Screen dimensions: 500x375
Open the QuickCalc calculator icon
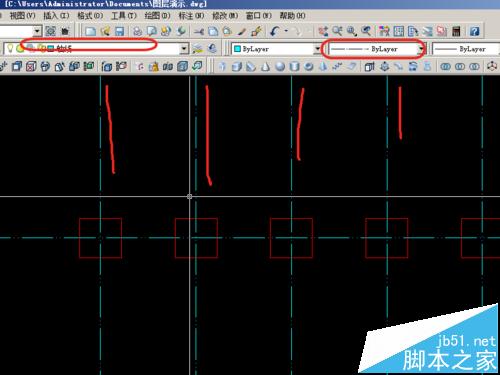click(x=456, y=32)
